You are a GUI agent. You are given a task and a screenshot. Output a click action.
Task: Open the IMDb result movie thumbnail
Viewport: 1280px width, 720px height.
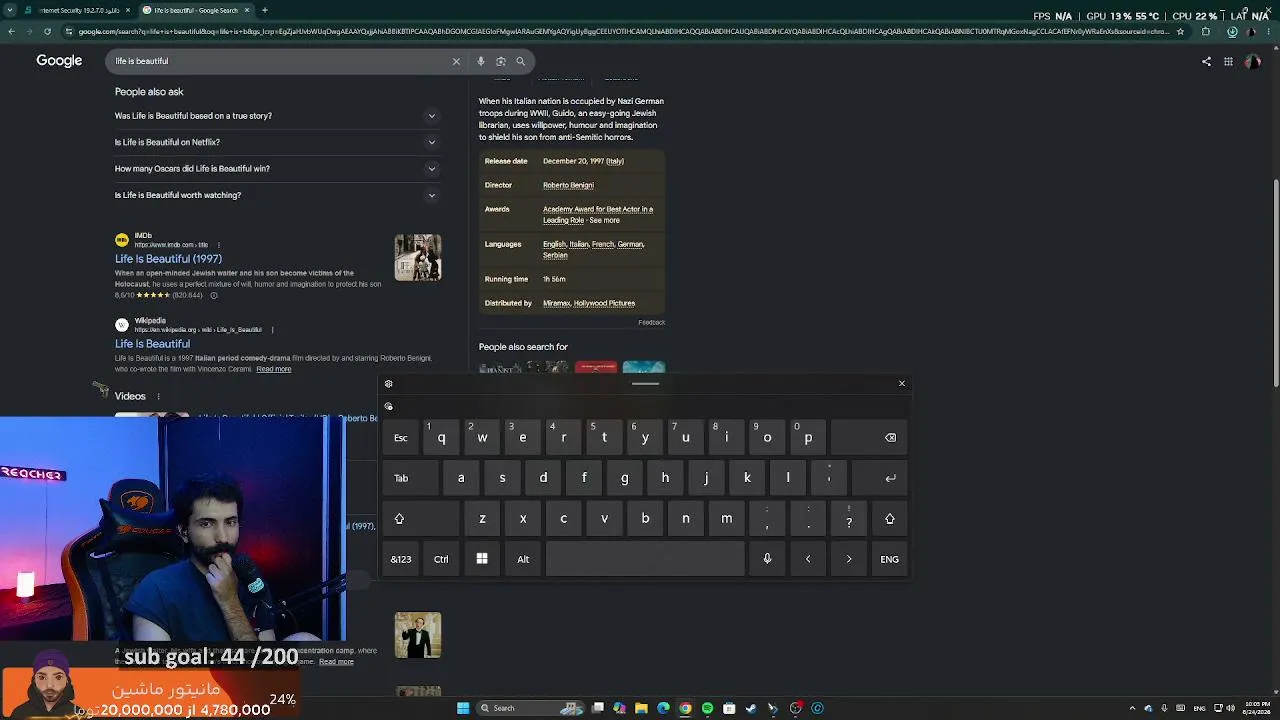418,258
